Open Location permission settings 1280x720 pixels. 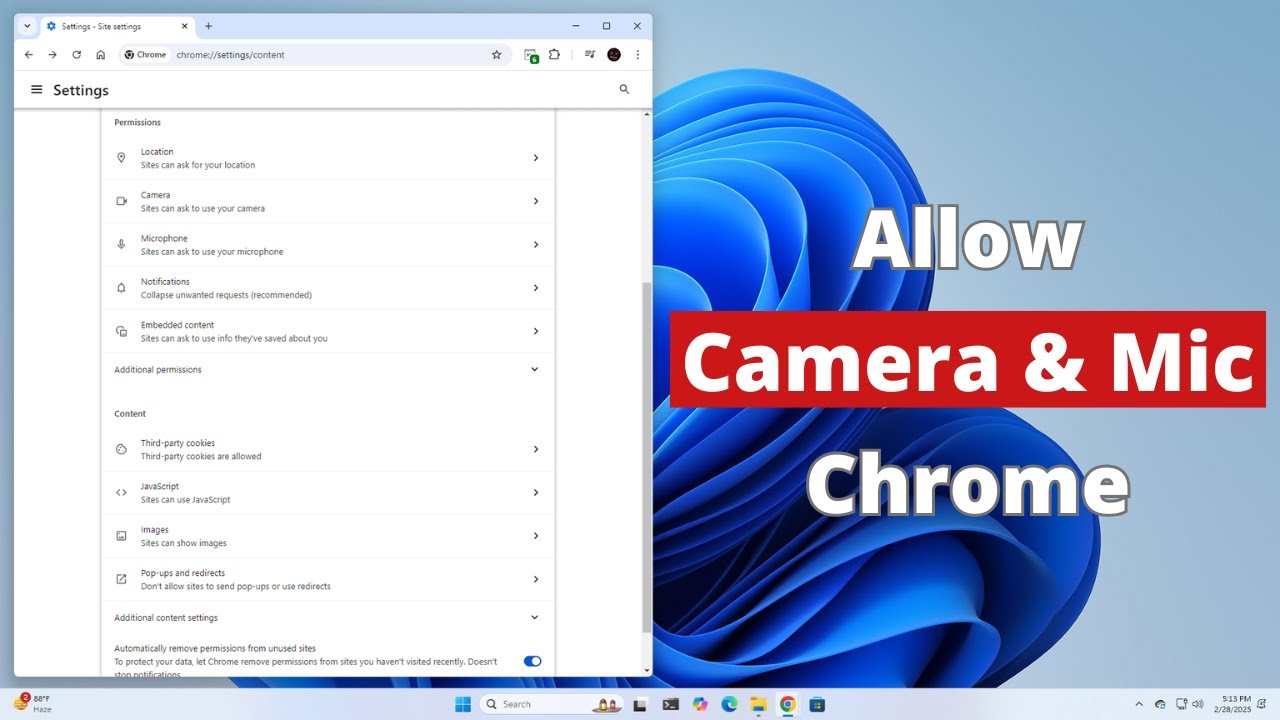328,158
